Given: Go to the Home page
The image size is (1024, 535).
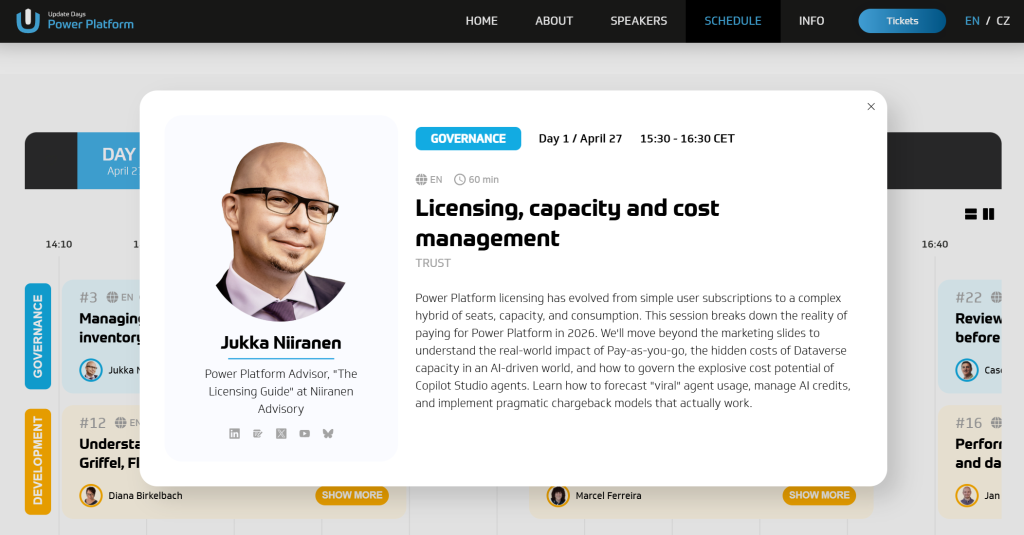Looking at the screenshot, I should coord(481,21).
